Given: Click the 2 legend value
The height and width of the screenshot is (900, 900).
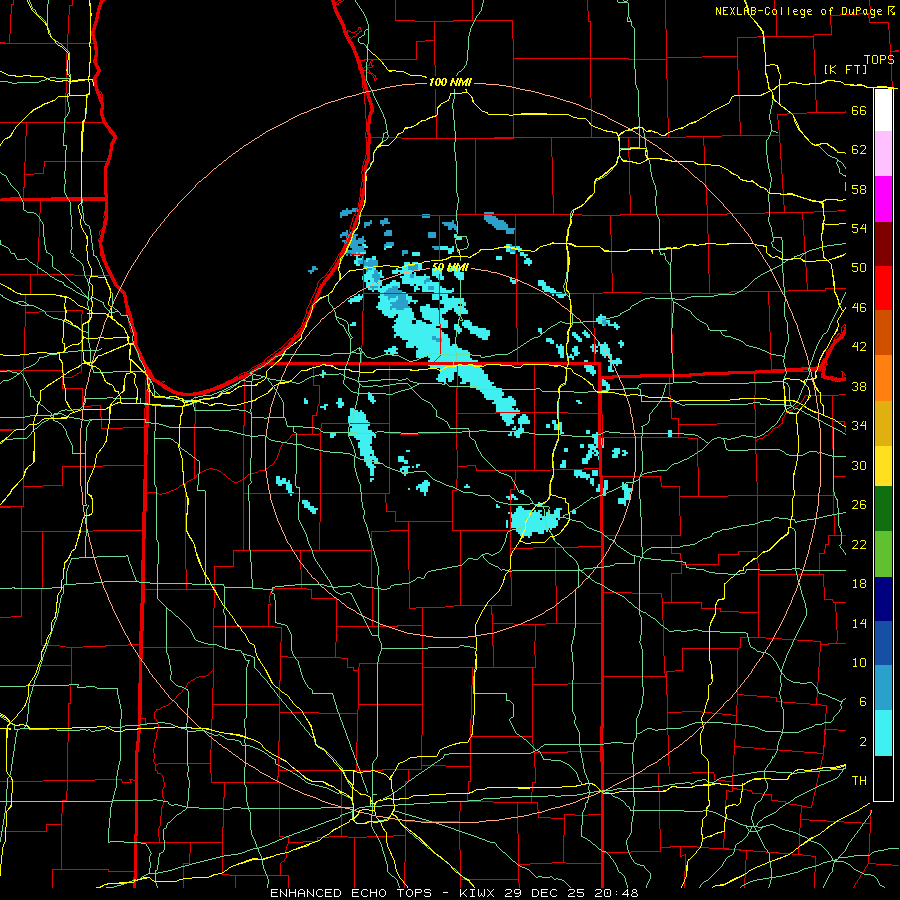Looking at the screenshot, I should click(x=863, y=742).
